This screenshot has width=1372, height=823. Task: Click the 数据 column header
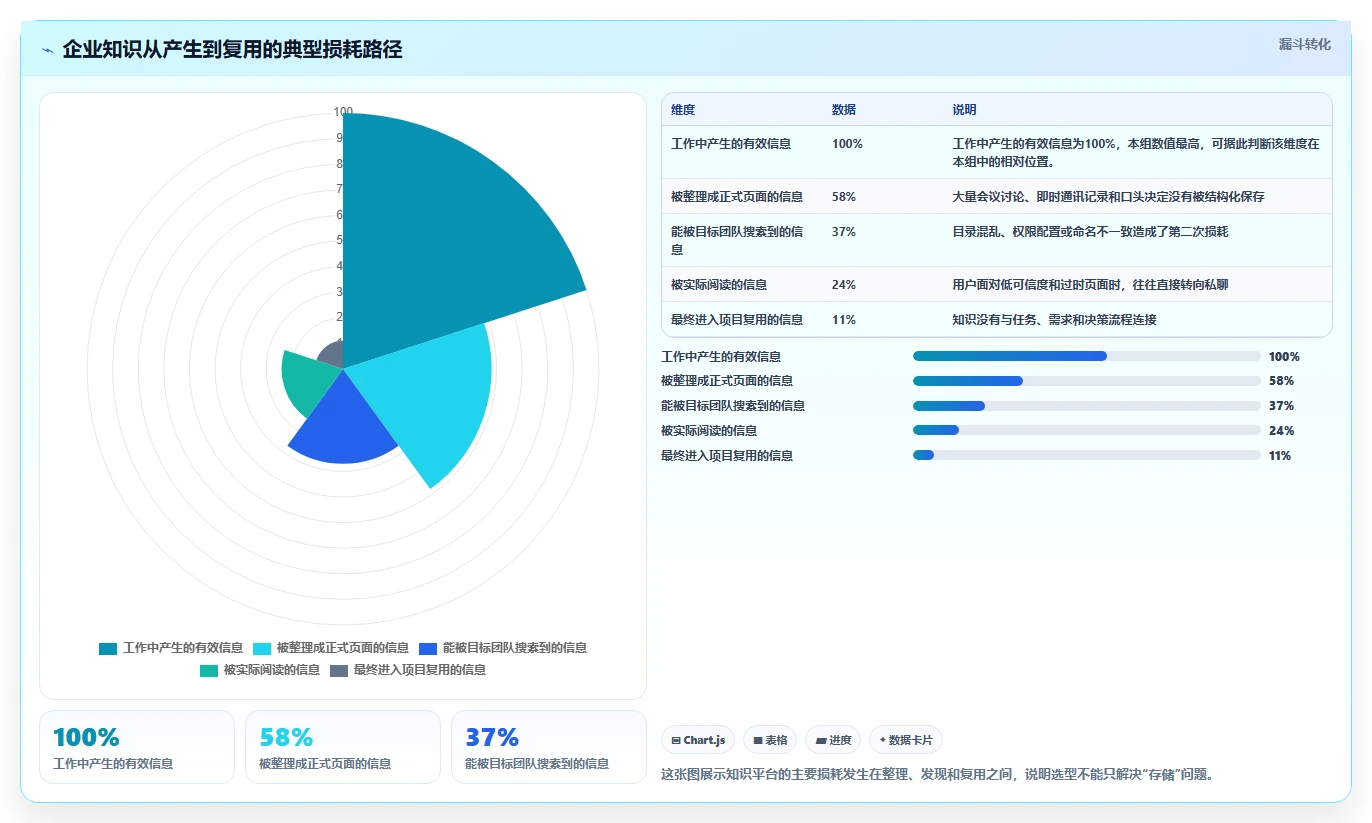pos(844,110)
